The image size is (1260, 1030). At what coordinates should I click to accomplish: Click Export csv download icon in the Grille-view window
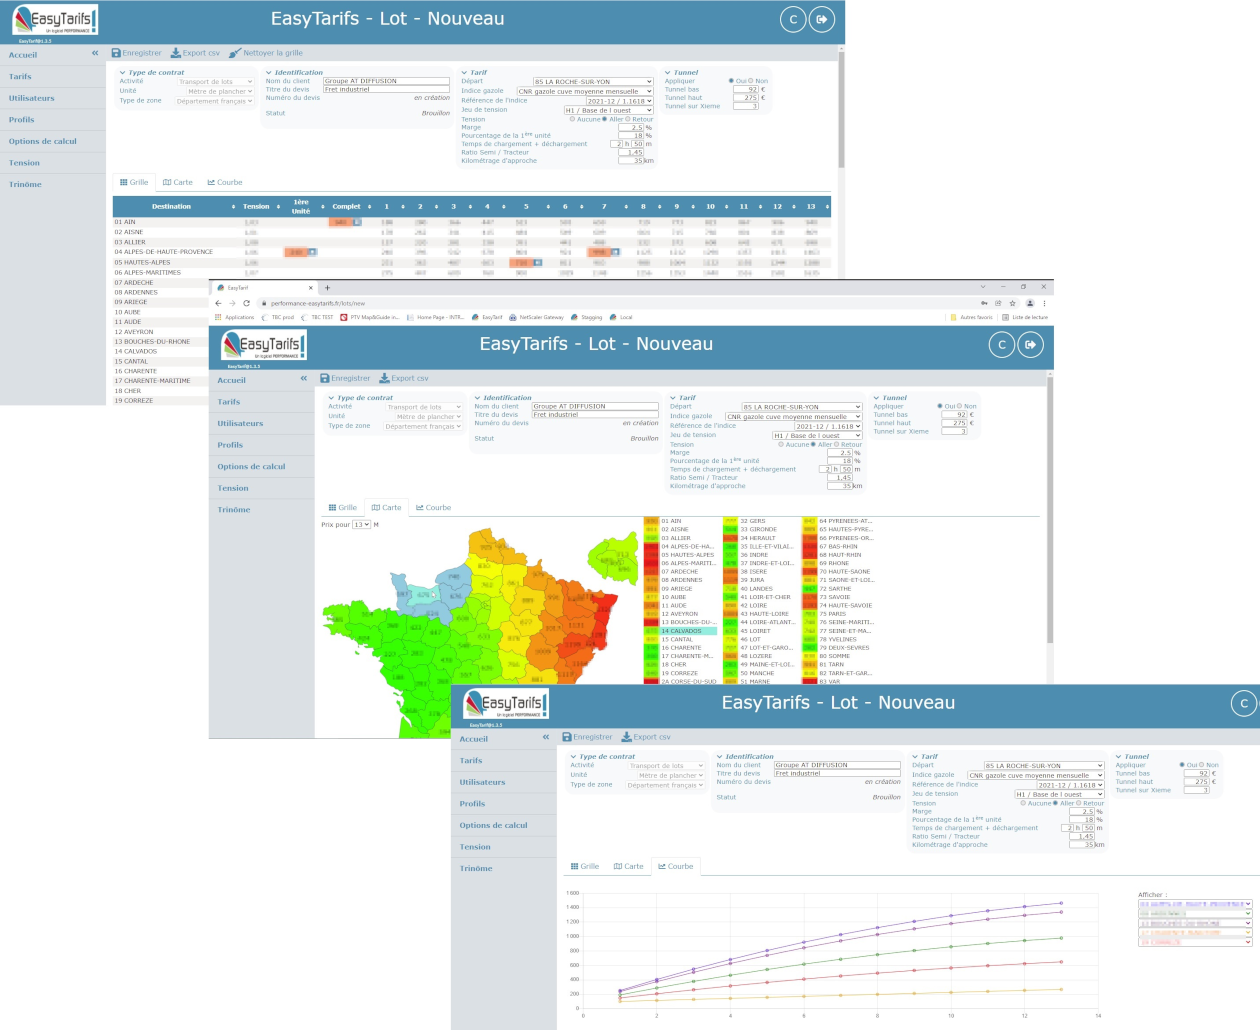pyautogui.click(x=176, y=53)
